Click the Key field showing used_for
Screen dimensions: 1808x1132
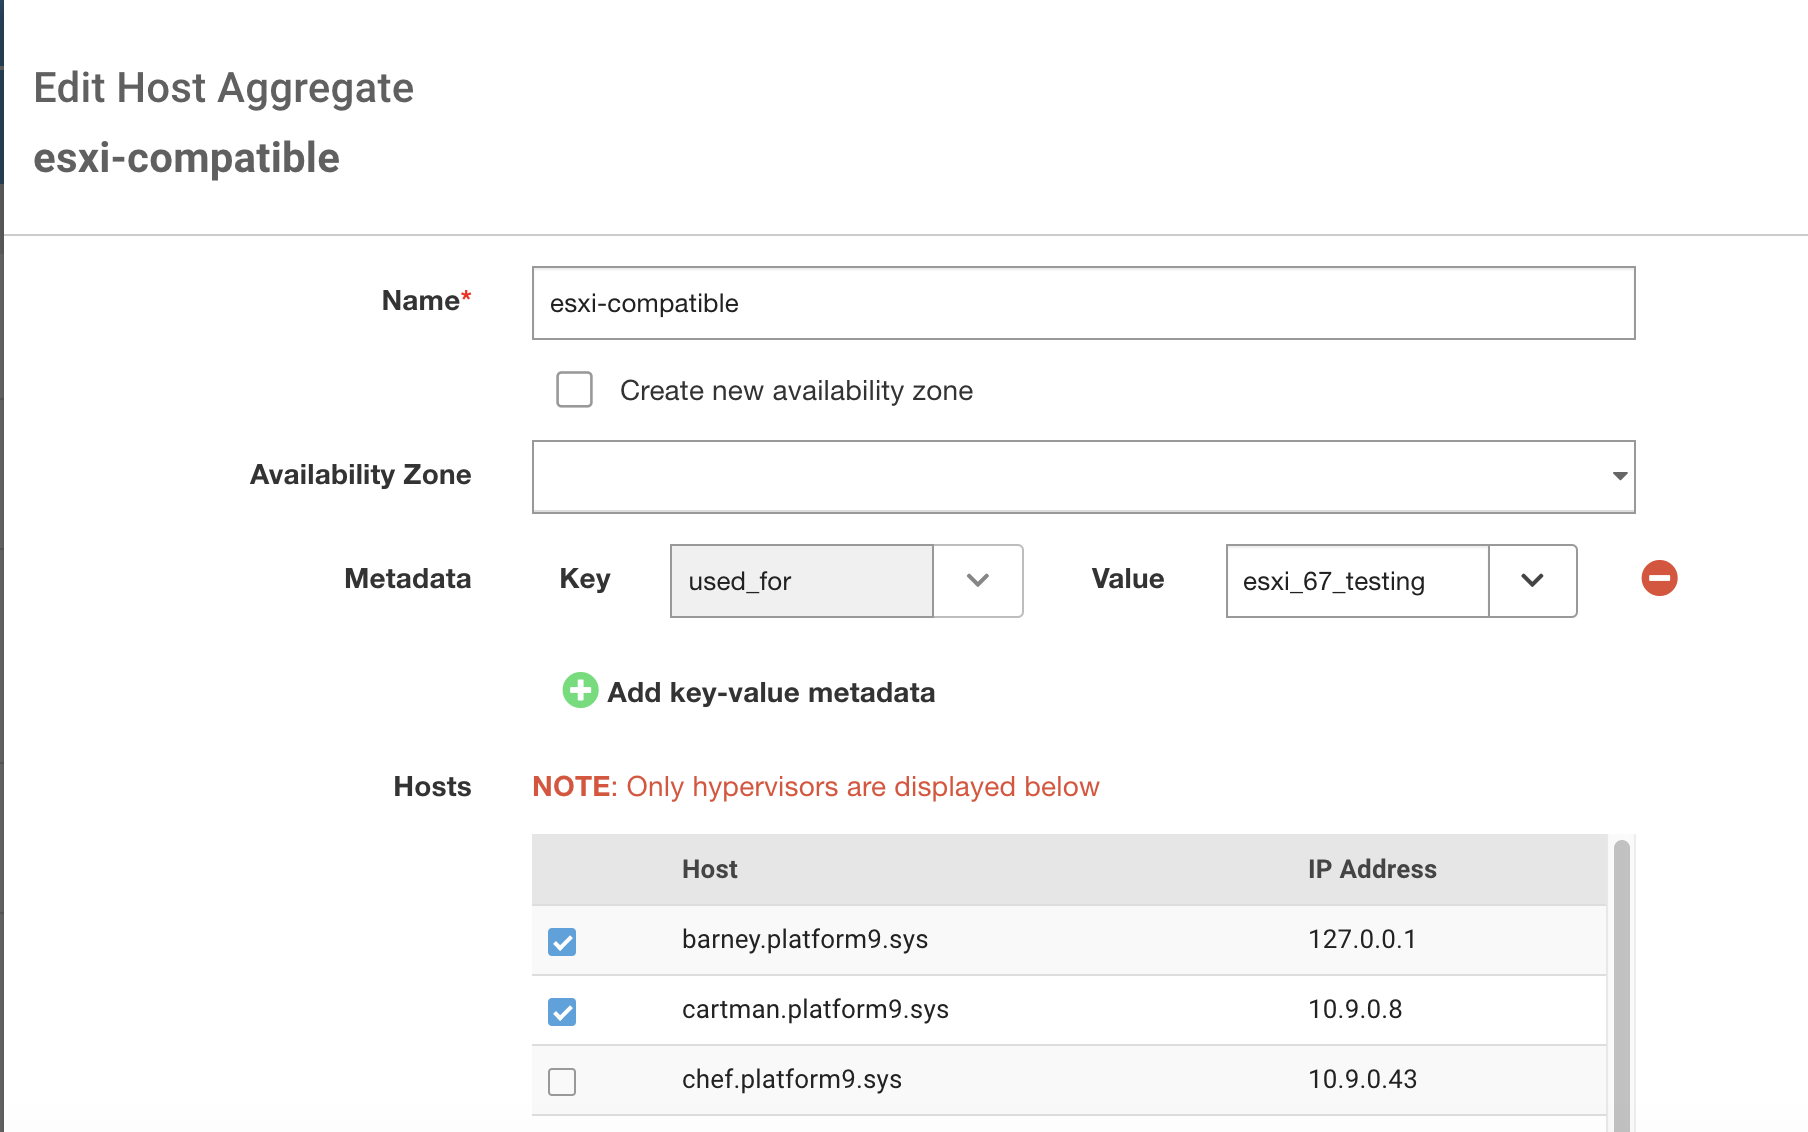pos(801,581)
